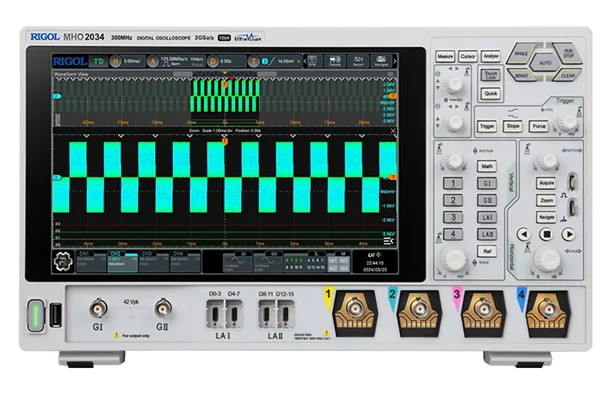This screenshot has height=400, width=600.
Task: Open the CH1 channel tab on screen
Action: [91, 262]
